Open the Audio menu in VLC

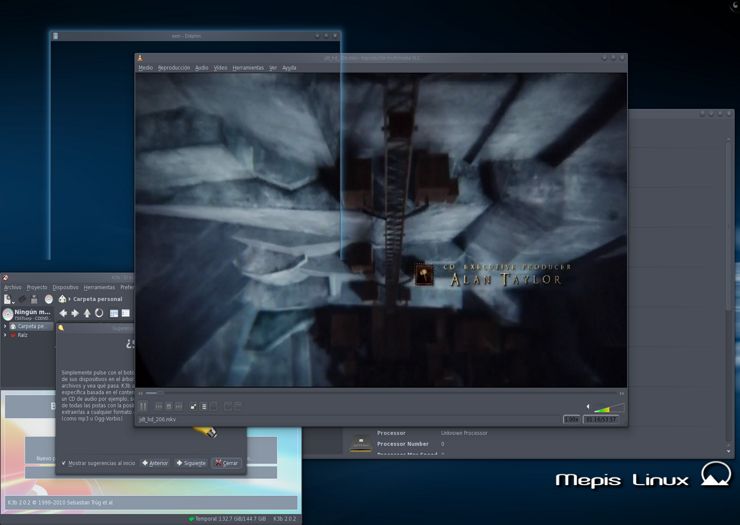[x=202, y=68]
